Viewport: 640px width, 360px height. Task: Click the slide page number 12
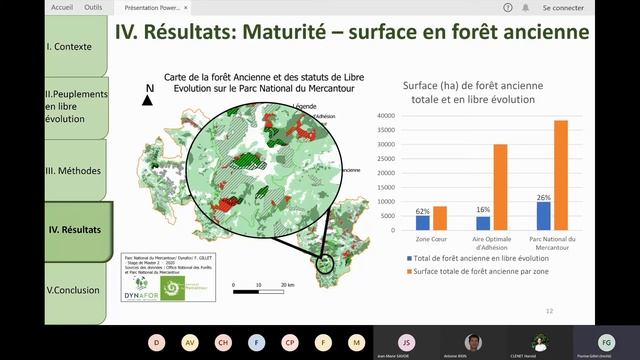[x=549, y=311]
